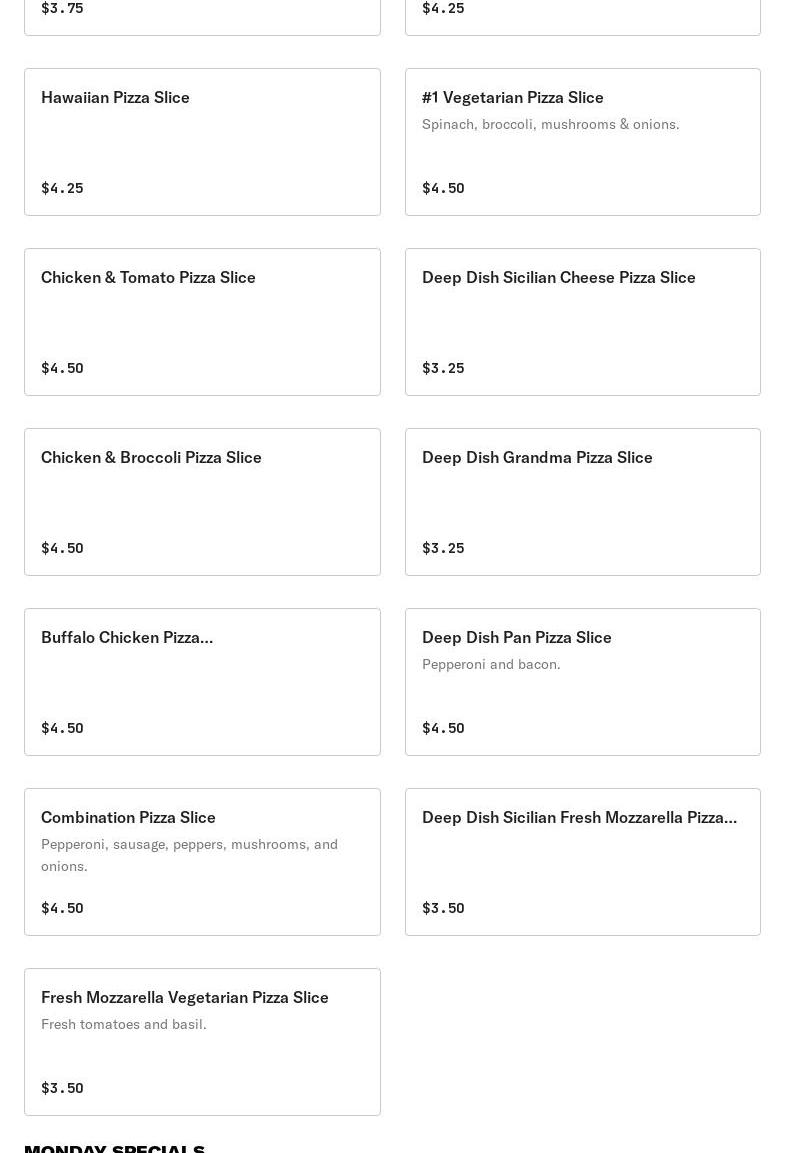
Task: Open the Buffalo Chicken Pizza item
Action: [202, 682]
